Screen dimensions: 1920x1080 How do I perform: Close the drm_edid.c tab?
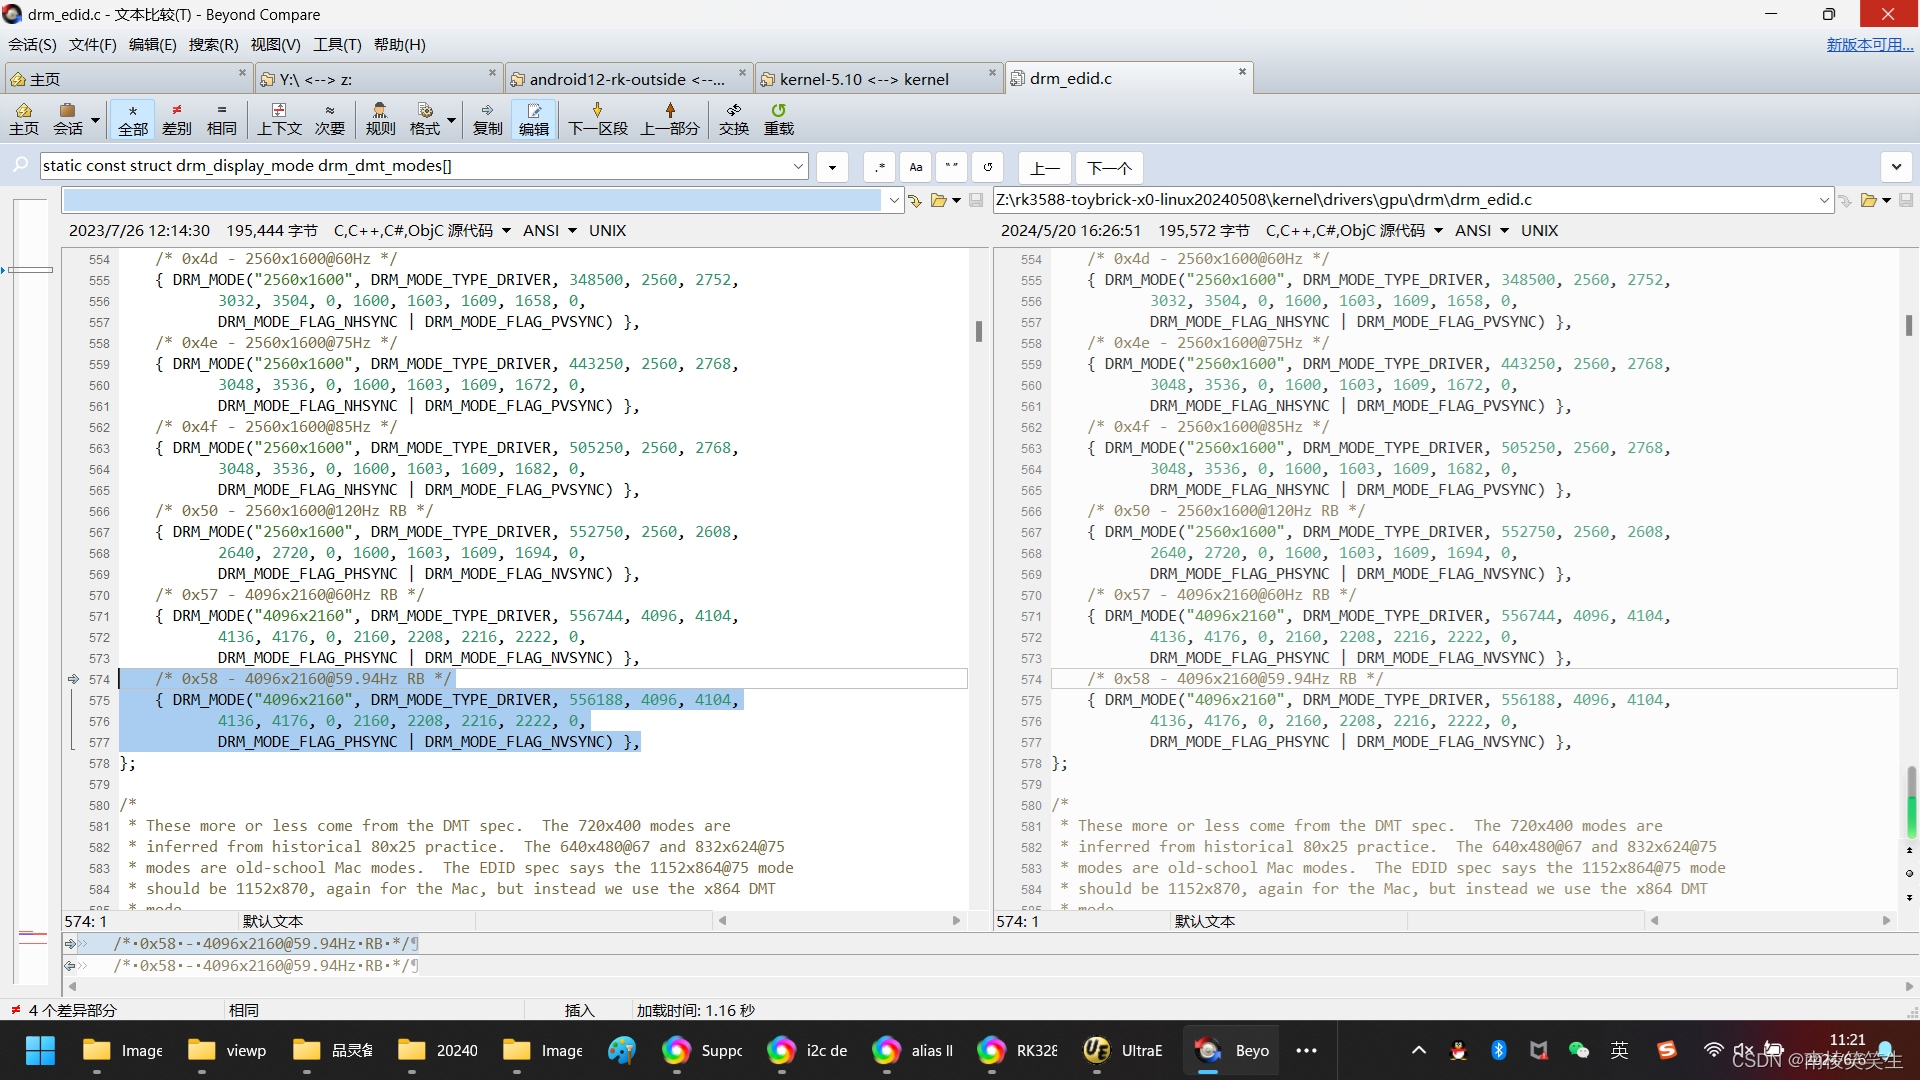click(1242, 72)
